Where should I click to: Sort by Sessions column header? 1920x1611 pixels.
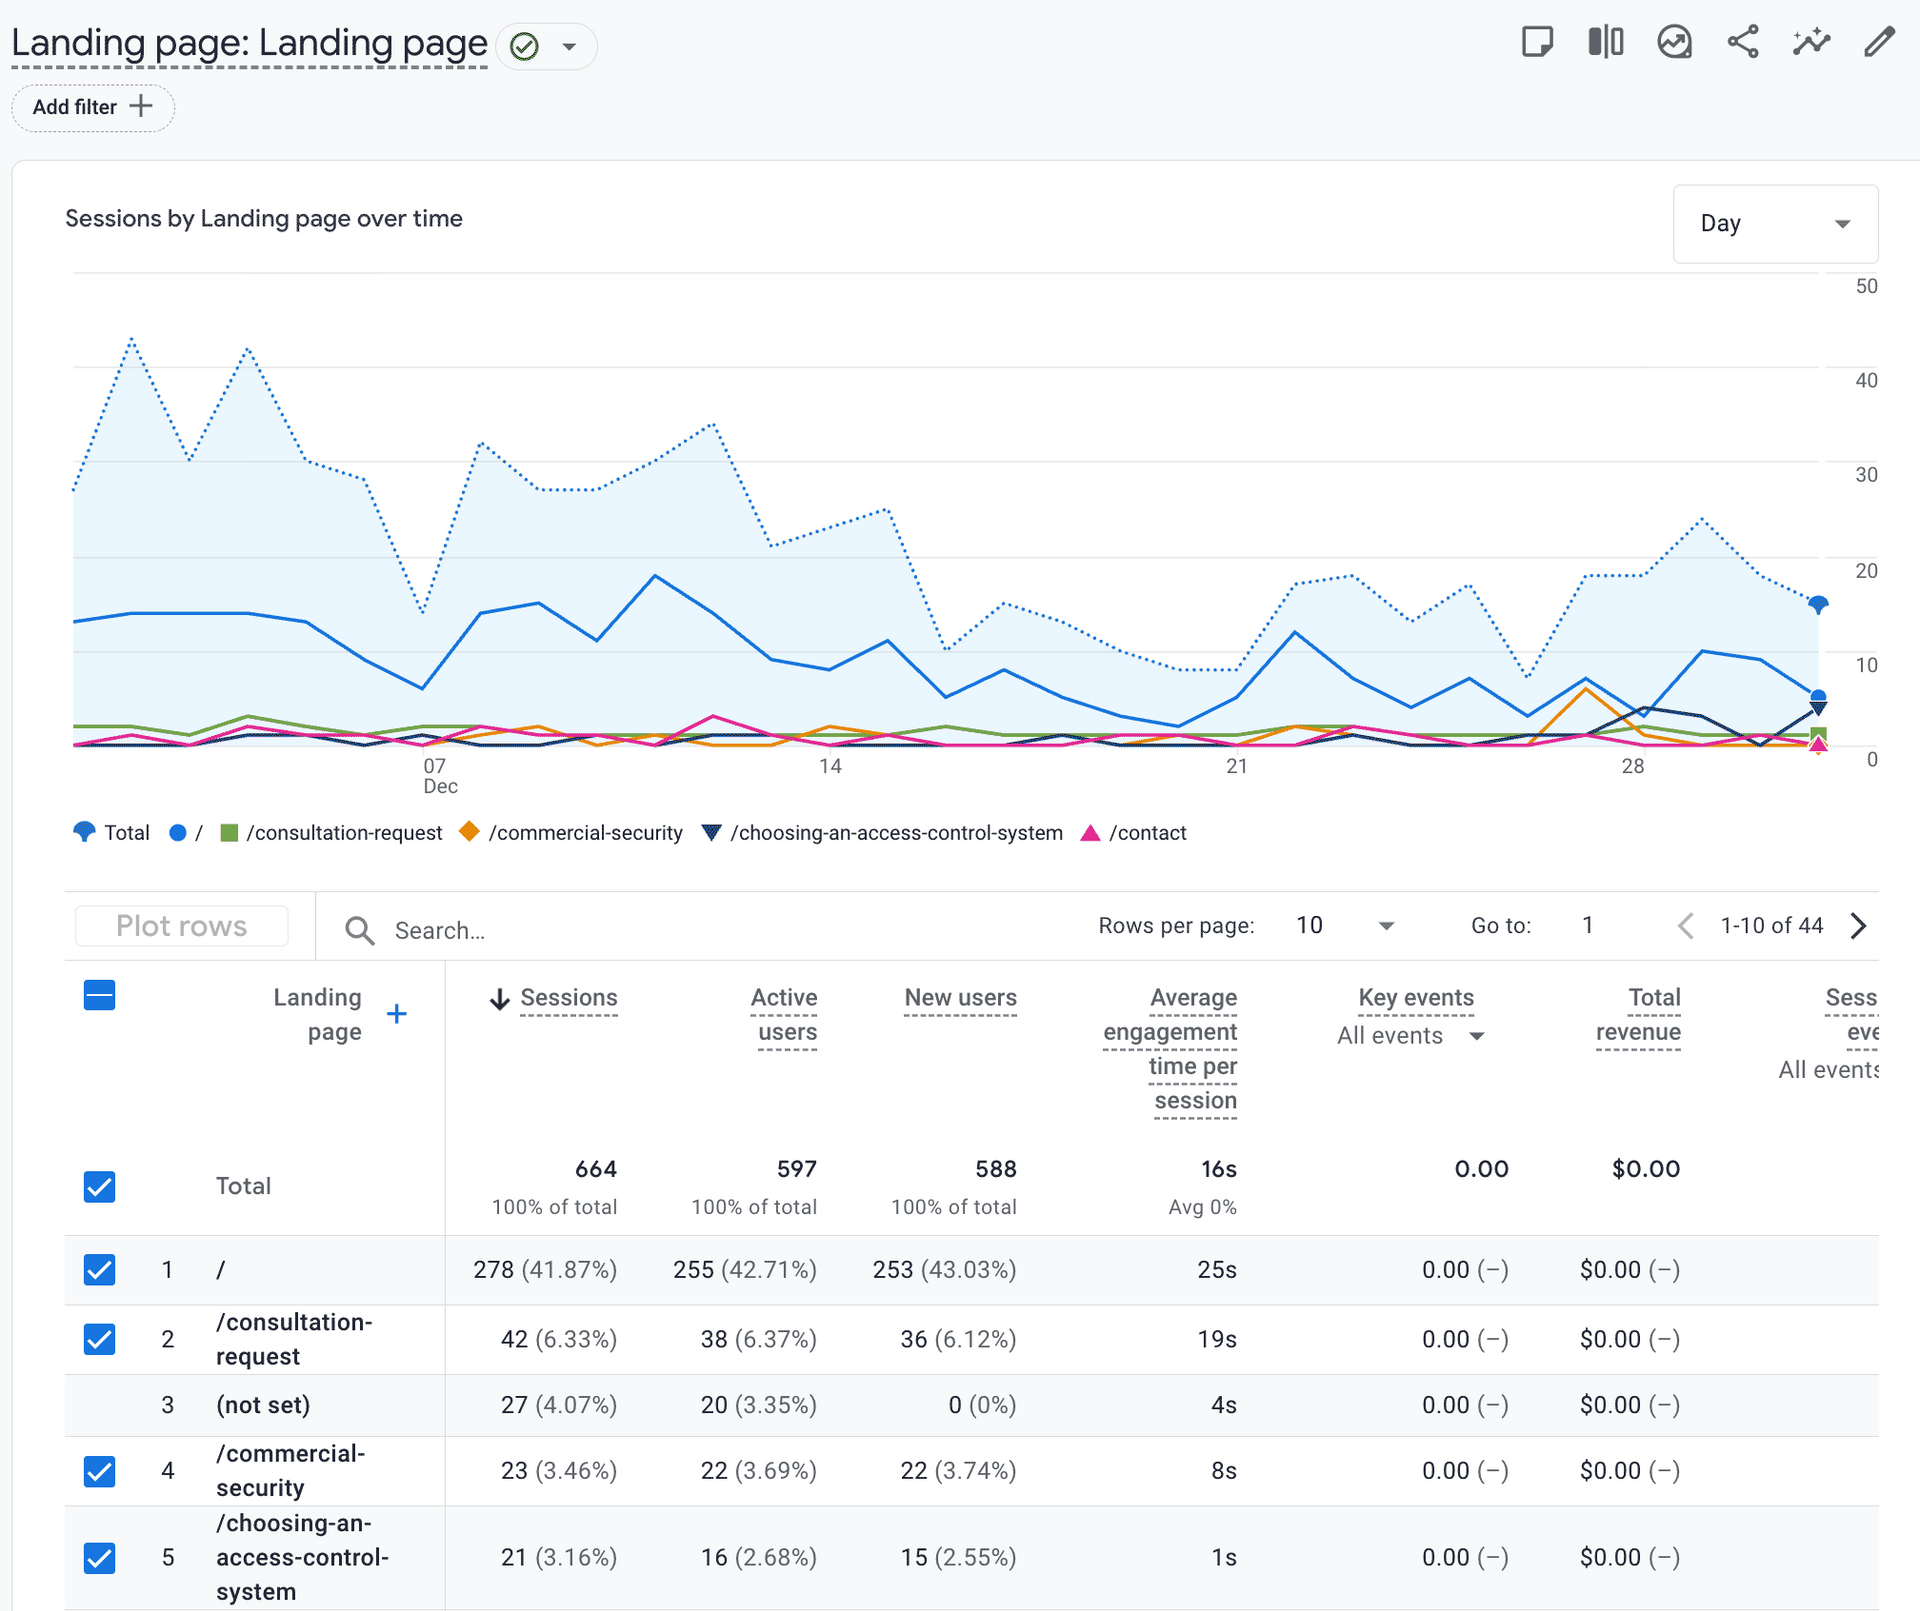click(x=568, y=998)
